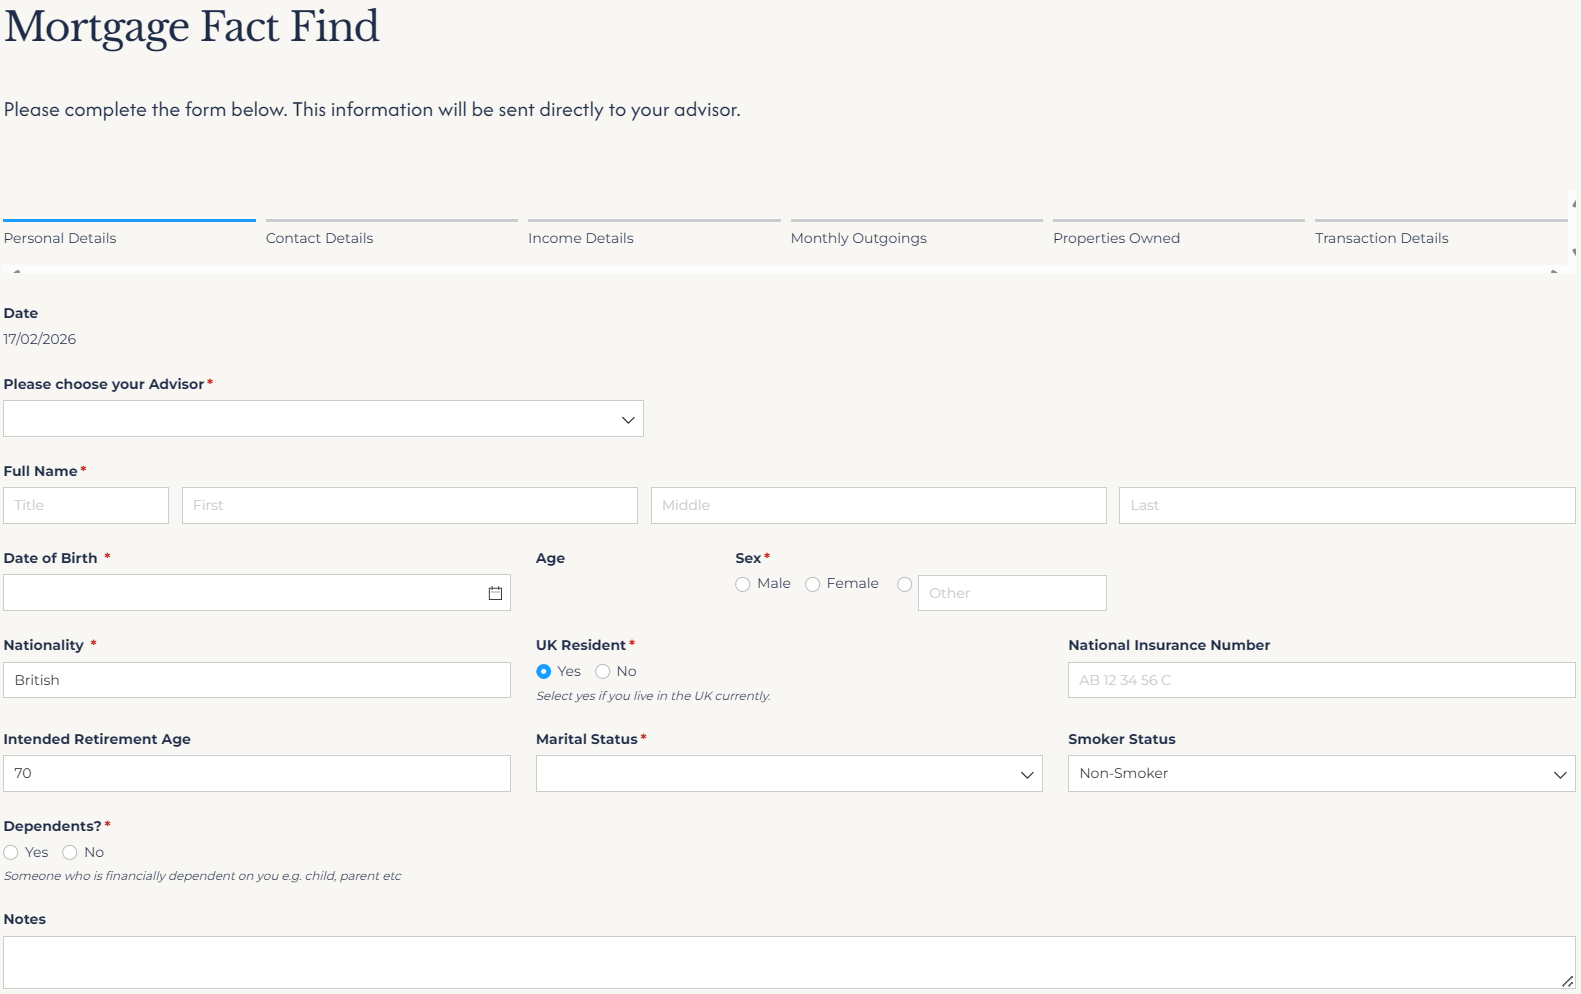1581x994 pixels.
Task: Choose No for UK Resident
Action: [x=602, y=672]
